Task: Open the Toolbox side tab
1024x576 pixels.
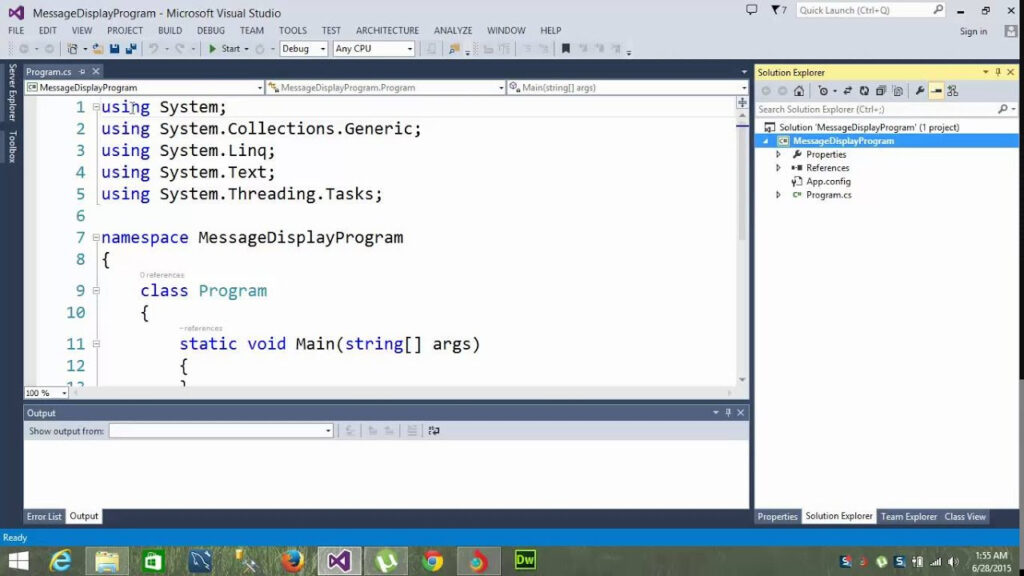Action: point(12,146)
